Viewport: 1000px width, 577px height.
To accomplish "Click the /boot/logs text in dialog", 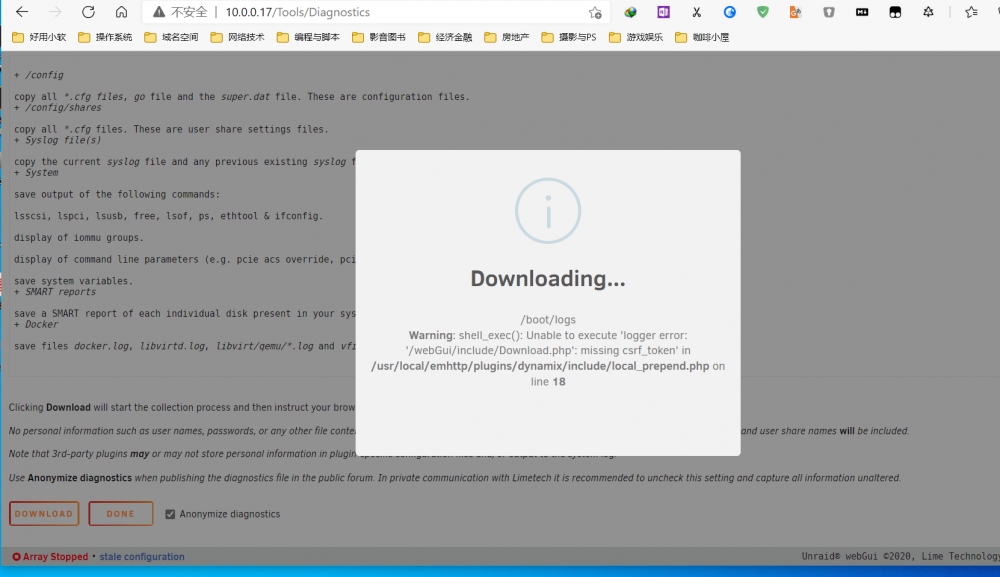I will [548, 320].
